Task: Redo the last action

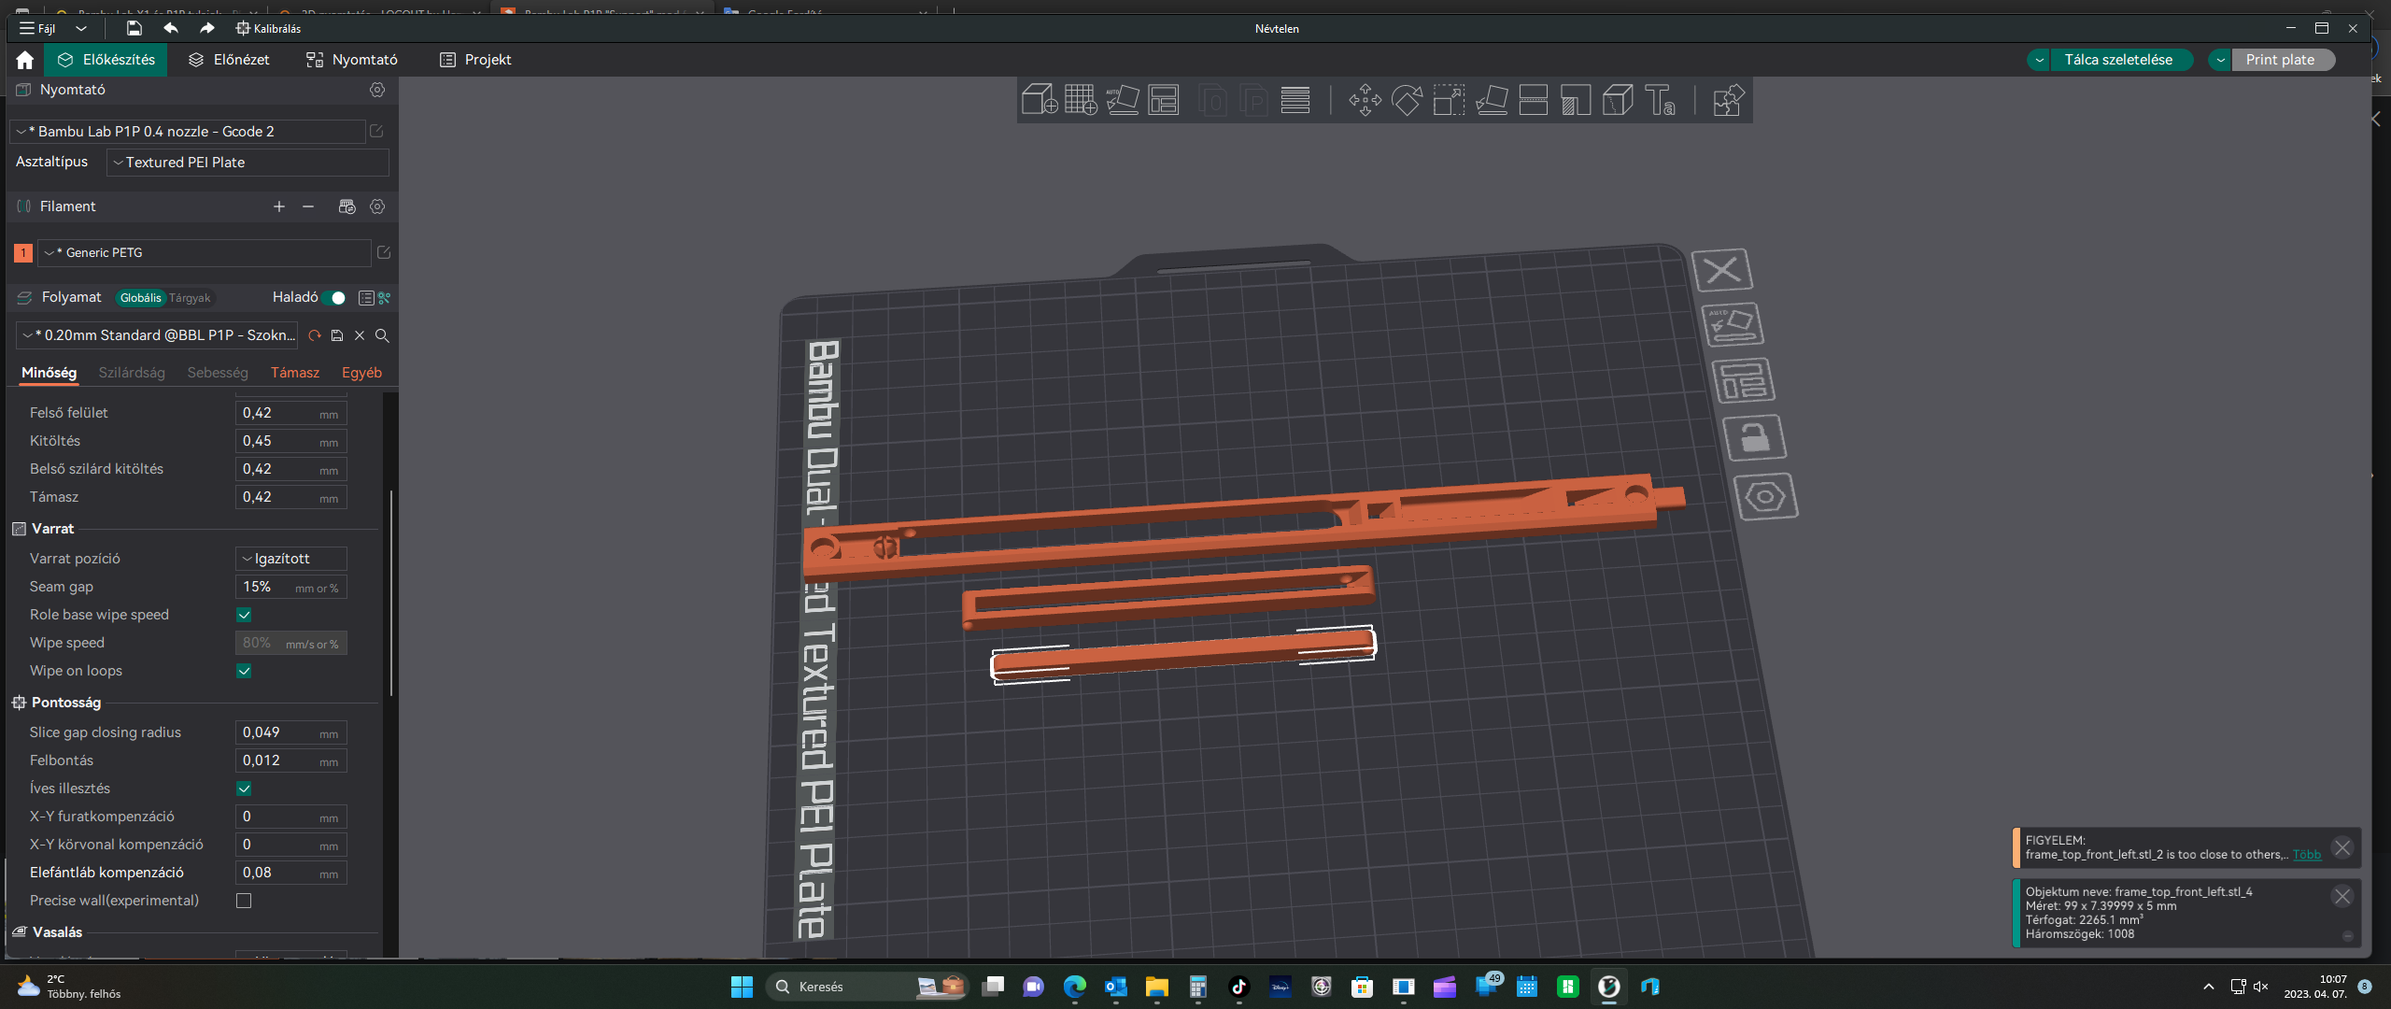Action: click(x=207, y=28)
